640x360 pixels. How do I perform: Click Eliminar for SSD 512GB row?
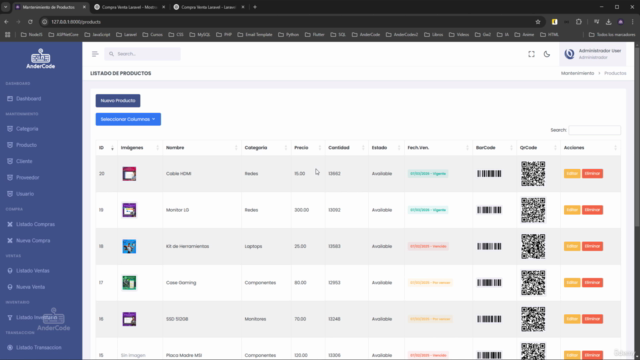click(x=592, y=319)
